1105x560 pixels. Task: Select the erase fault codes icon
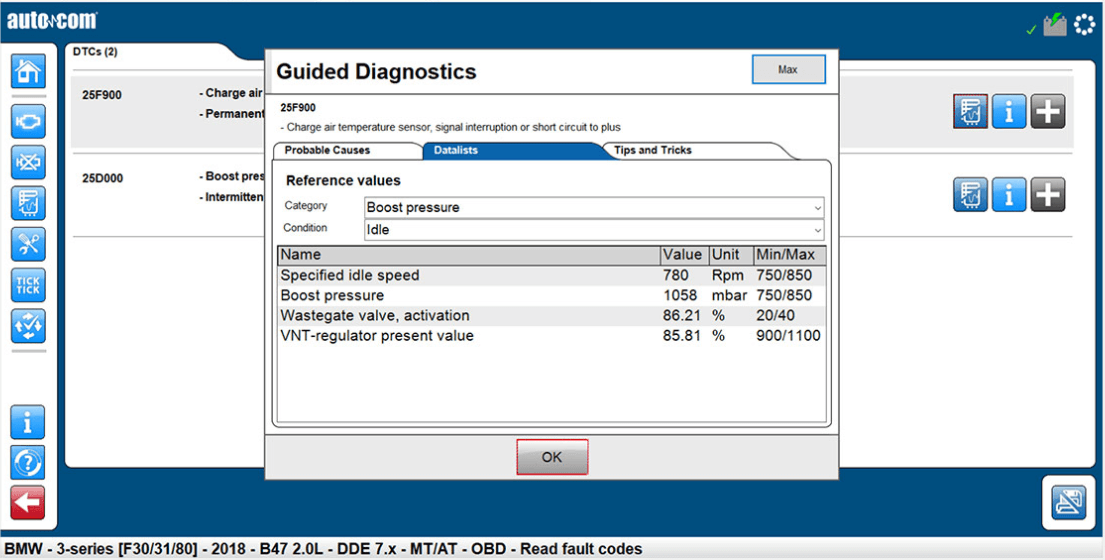[27, 161]
